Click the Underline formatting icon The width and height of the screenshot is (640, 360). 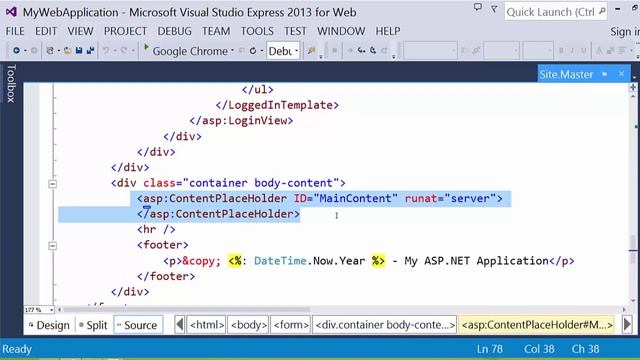(584, 51)
